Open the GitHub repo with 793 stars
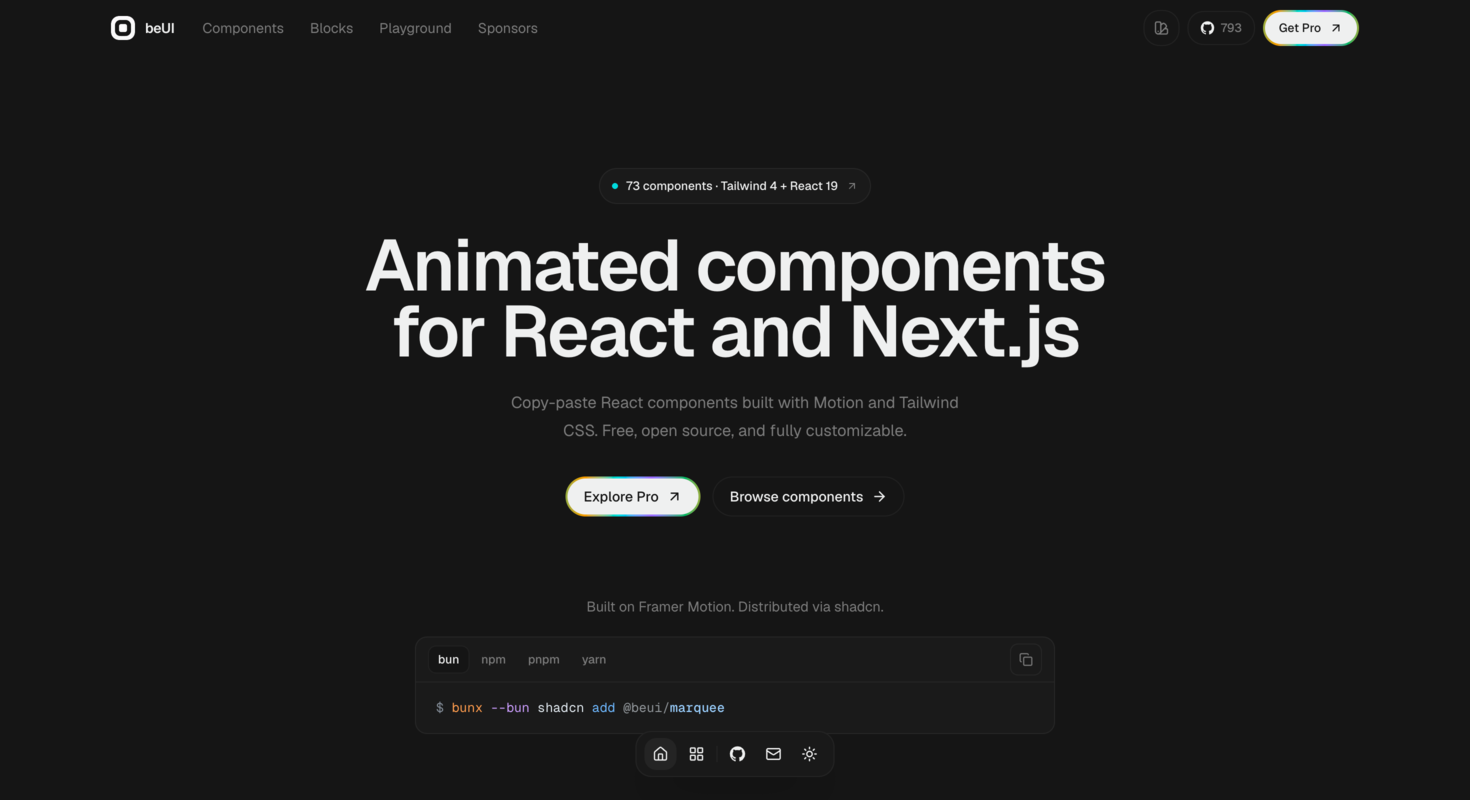 click(1221, 28)
